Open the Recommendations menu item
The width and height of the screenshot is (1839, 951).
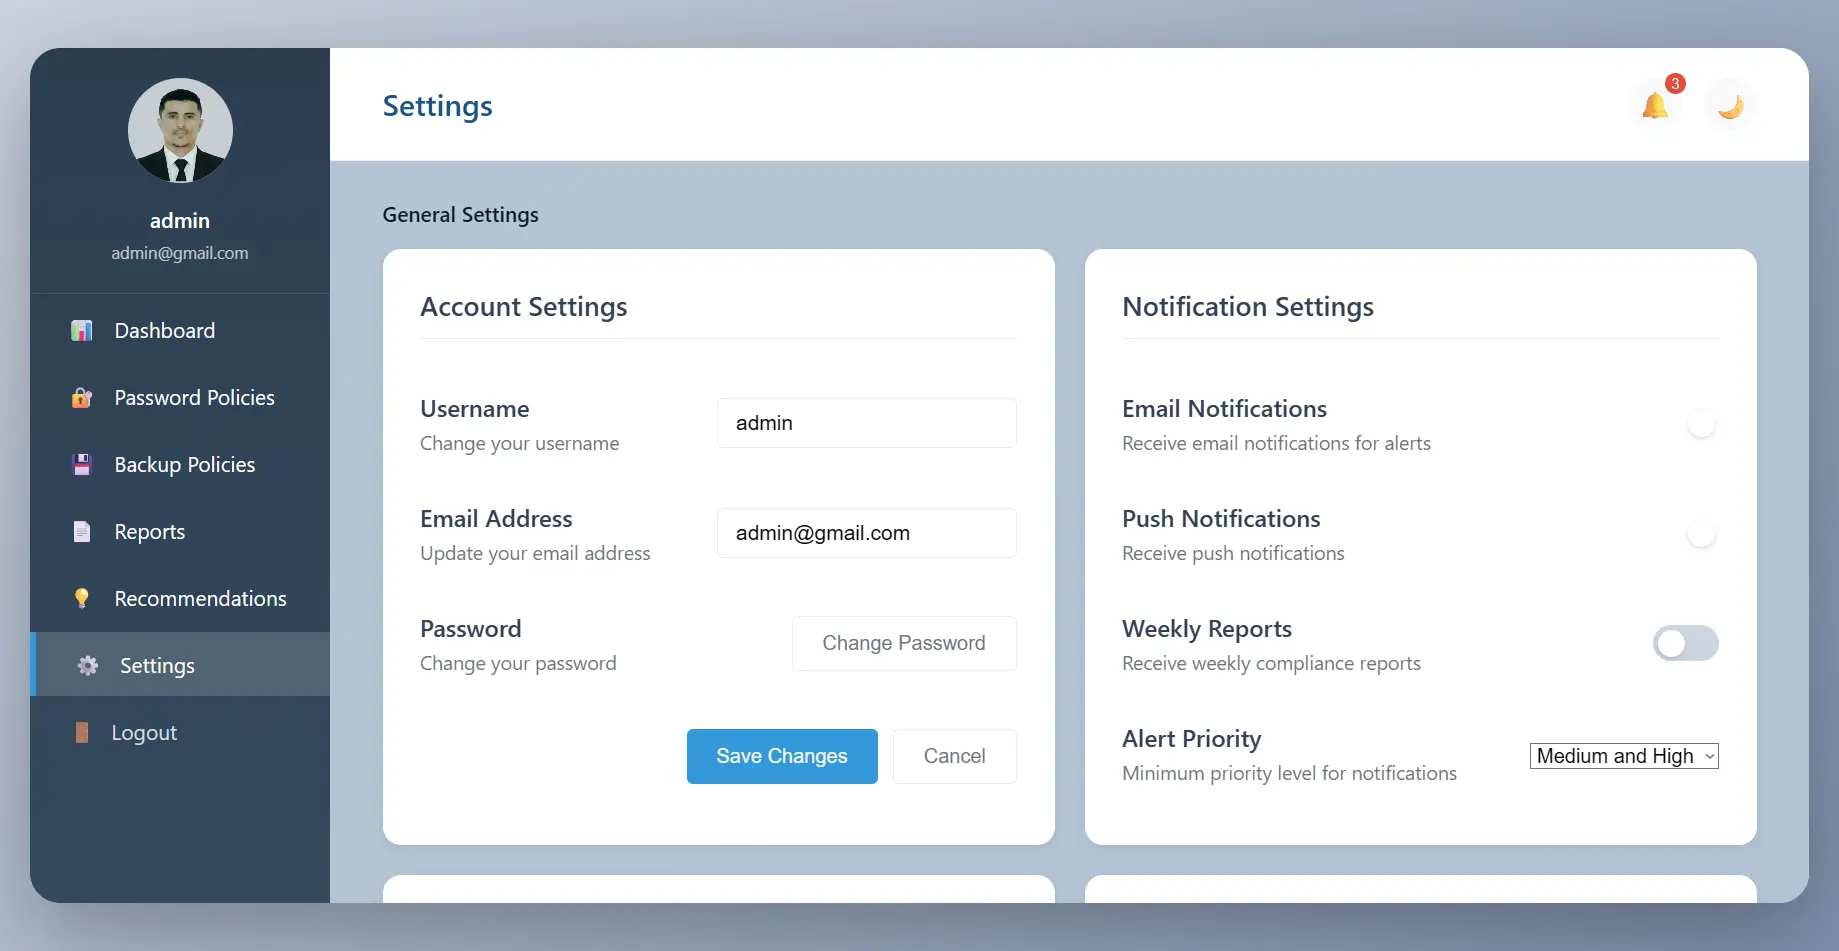(200, 599)
